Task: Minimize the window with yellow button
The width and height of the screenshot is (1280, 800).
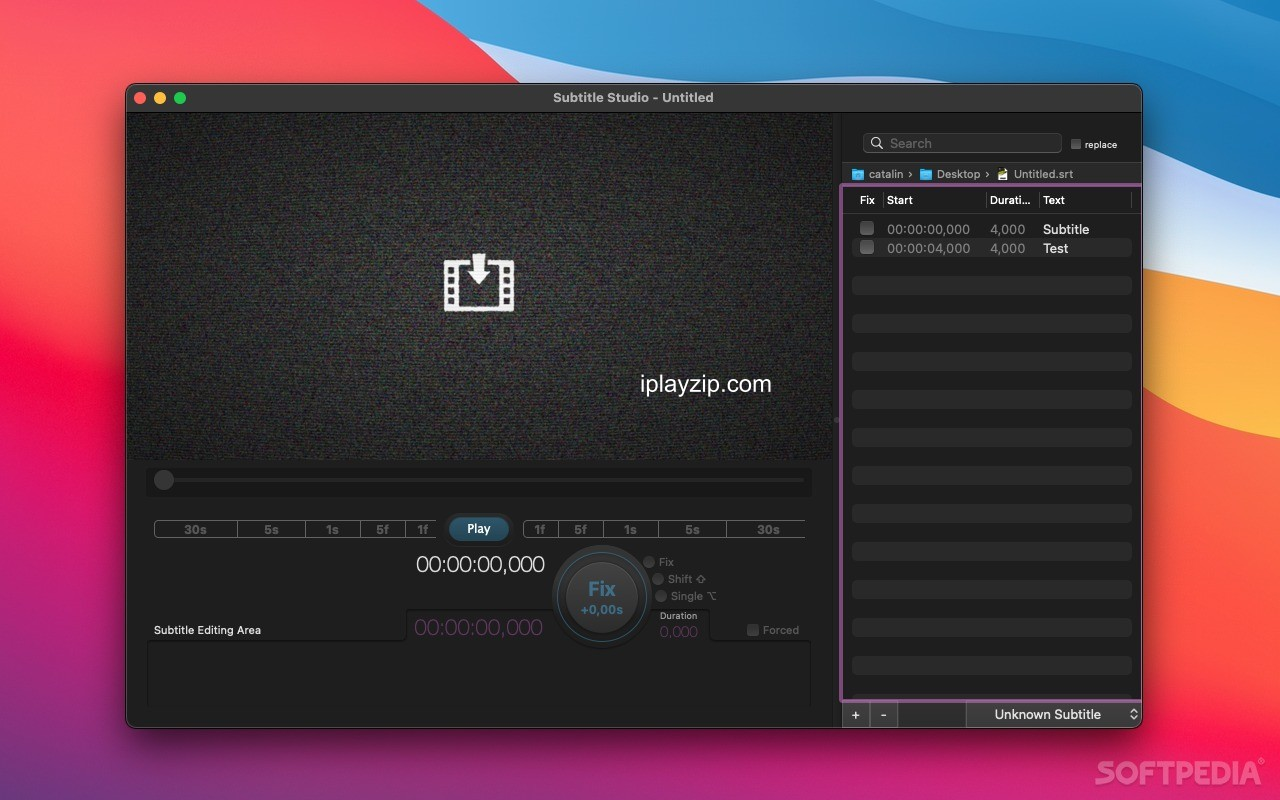Action: [x=160, y=97]
